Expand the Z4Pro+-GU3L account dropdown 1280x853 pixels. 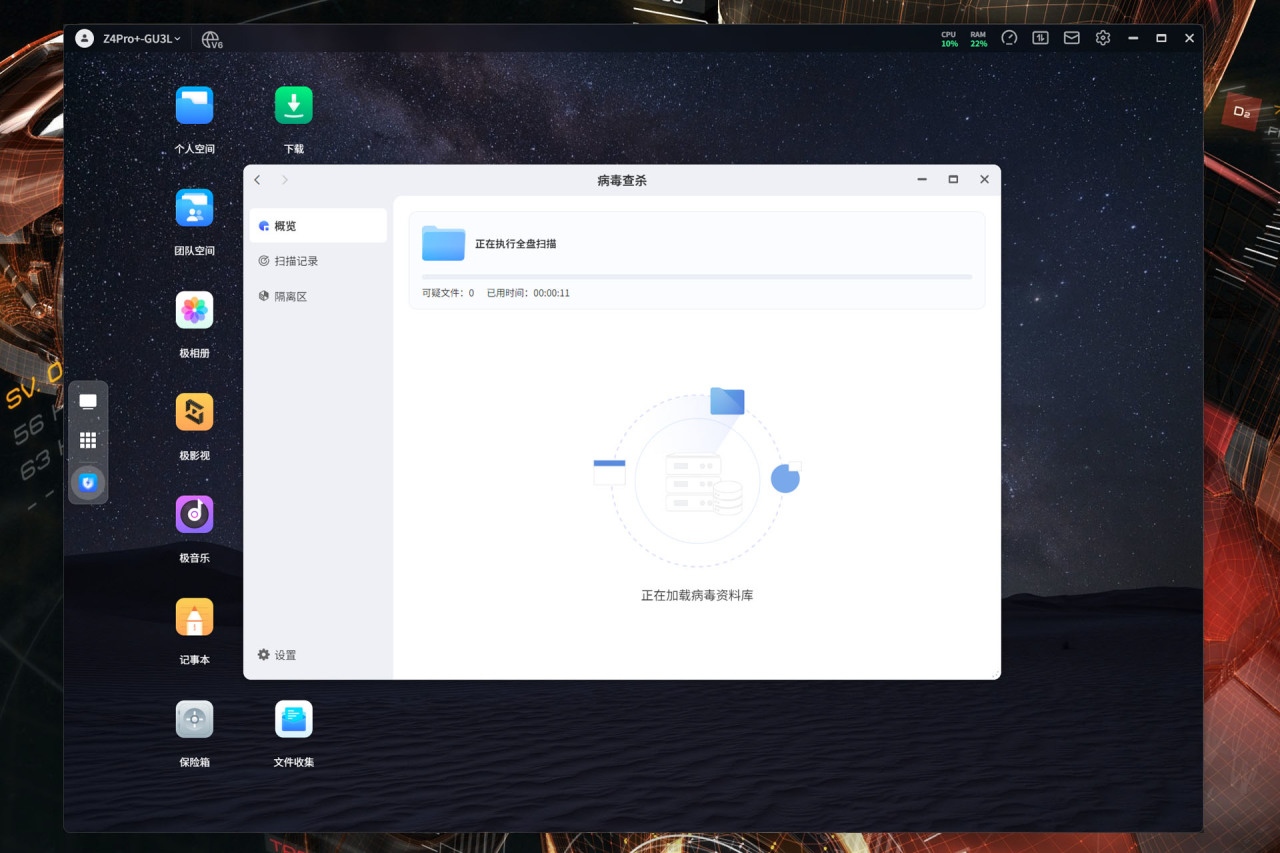(x=141, y=38)
